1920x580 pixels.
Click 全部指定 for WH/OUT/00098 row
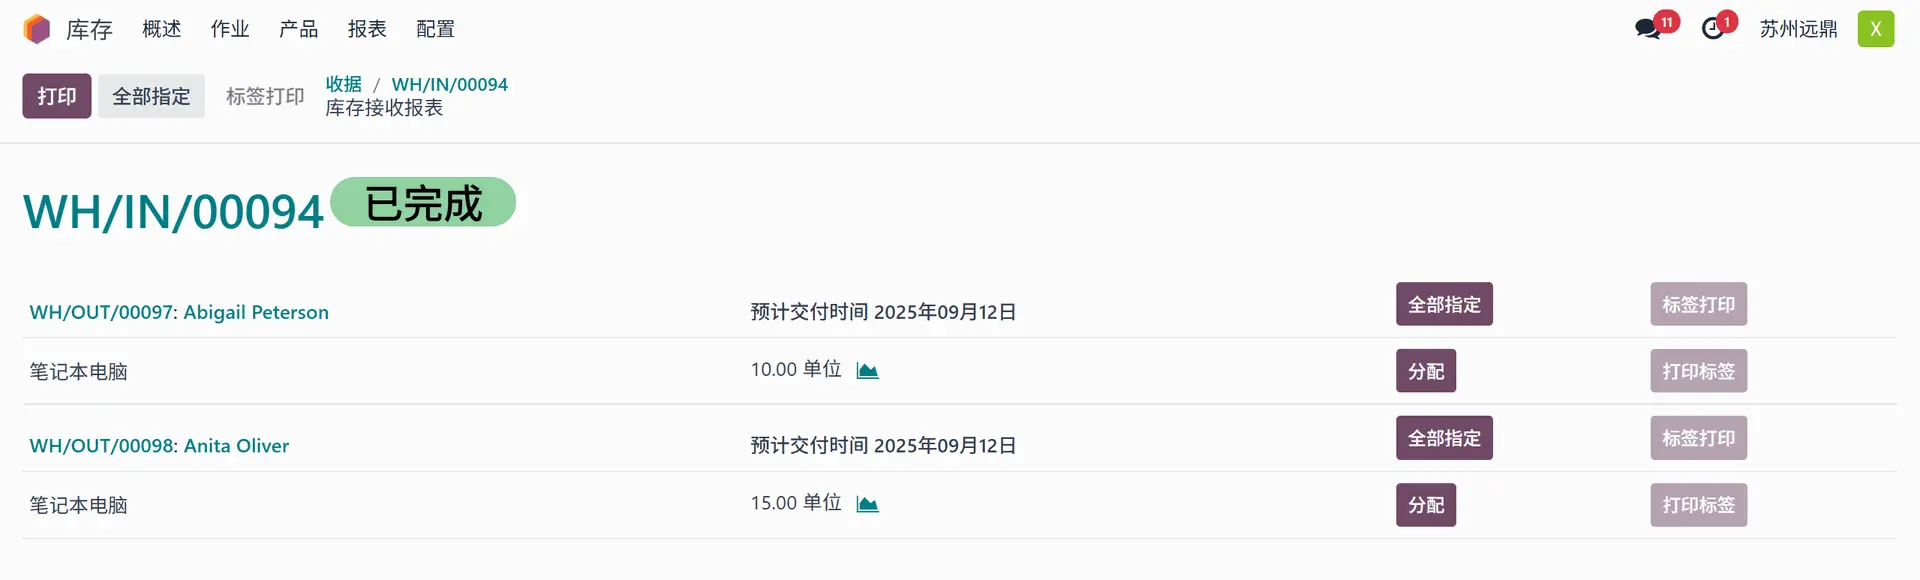pyautogui.click(x=1444, y=438)
